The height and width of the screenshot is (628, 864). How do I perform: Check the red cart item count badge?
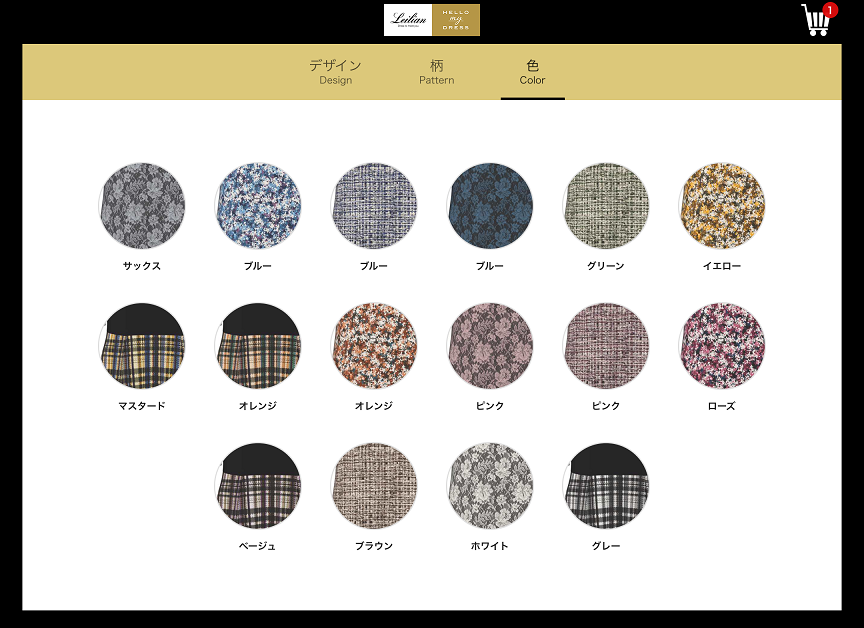coord(829,10)
